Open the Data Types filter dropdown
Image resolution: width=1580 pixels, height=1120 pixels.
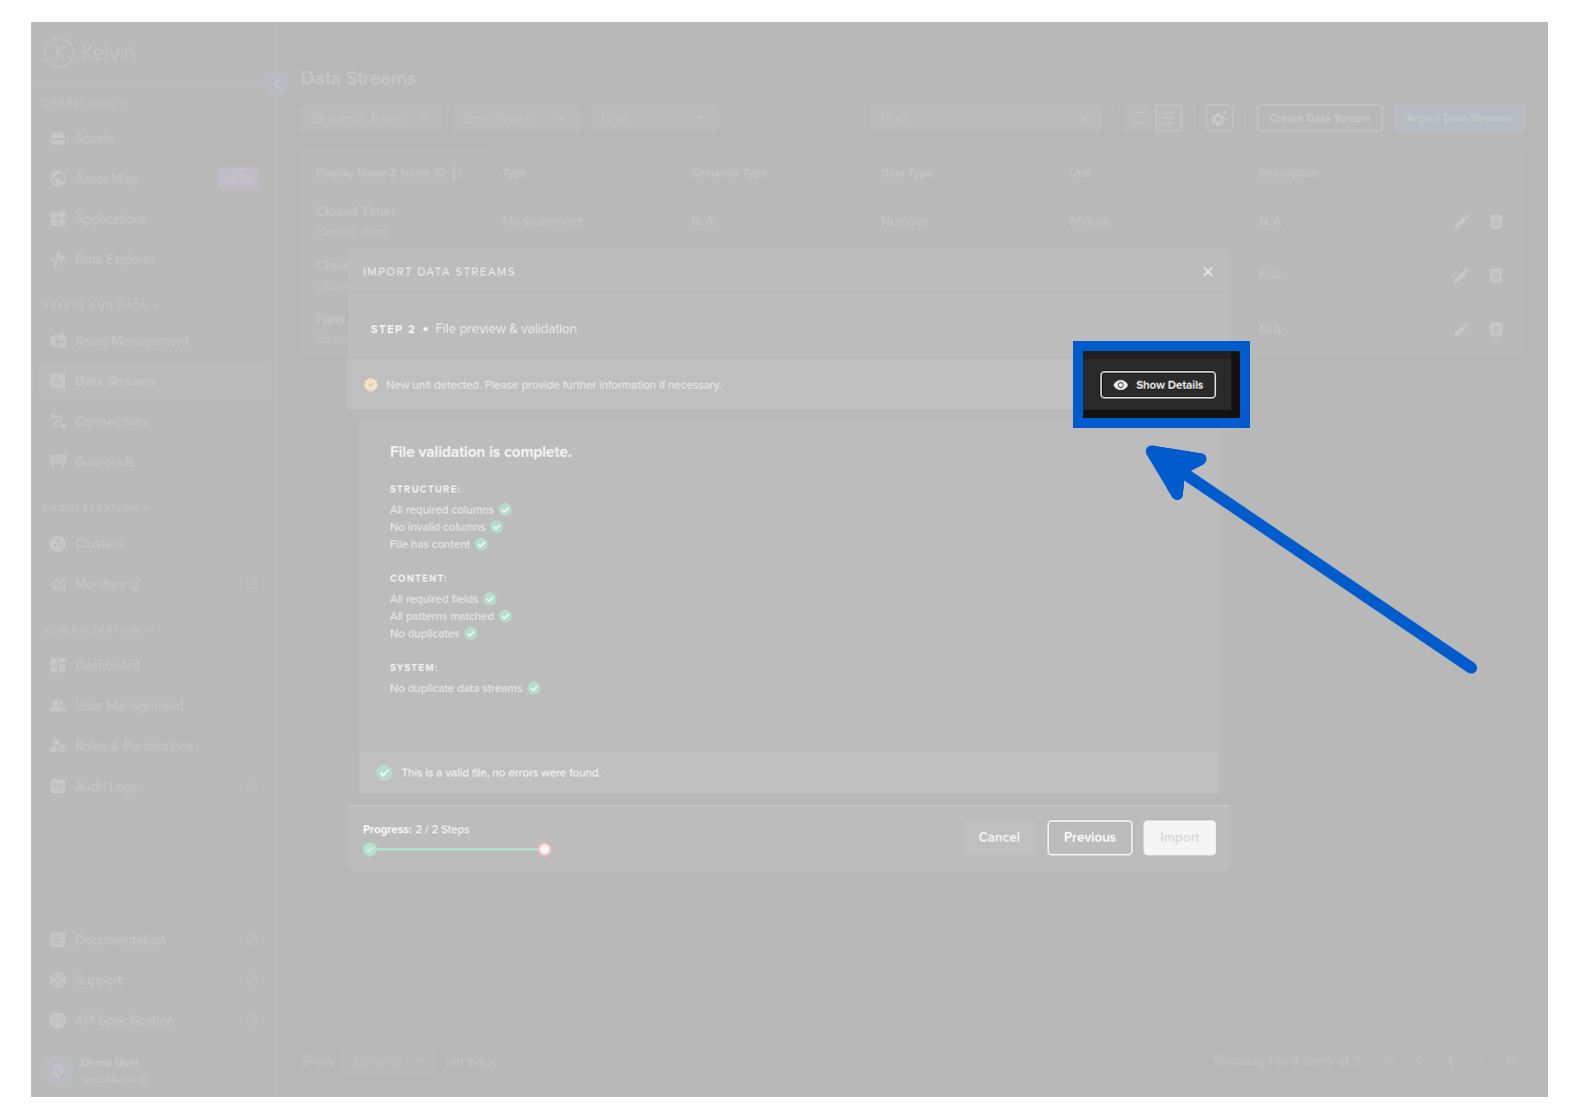point(515,119)
